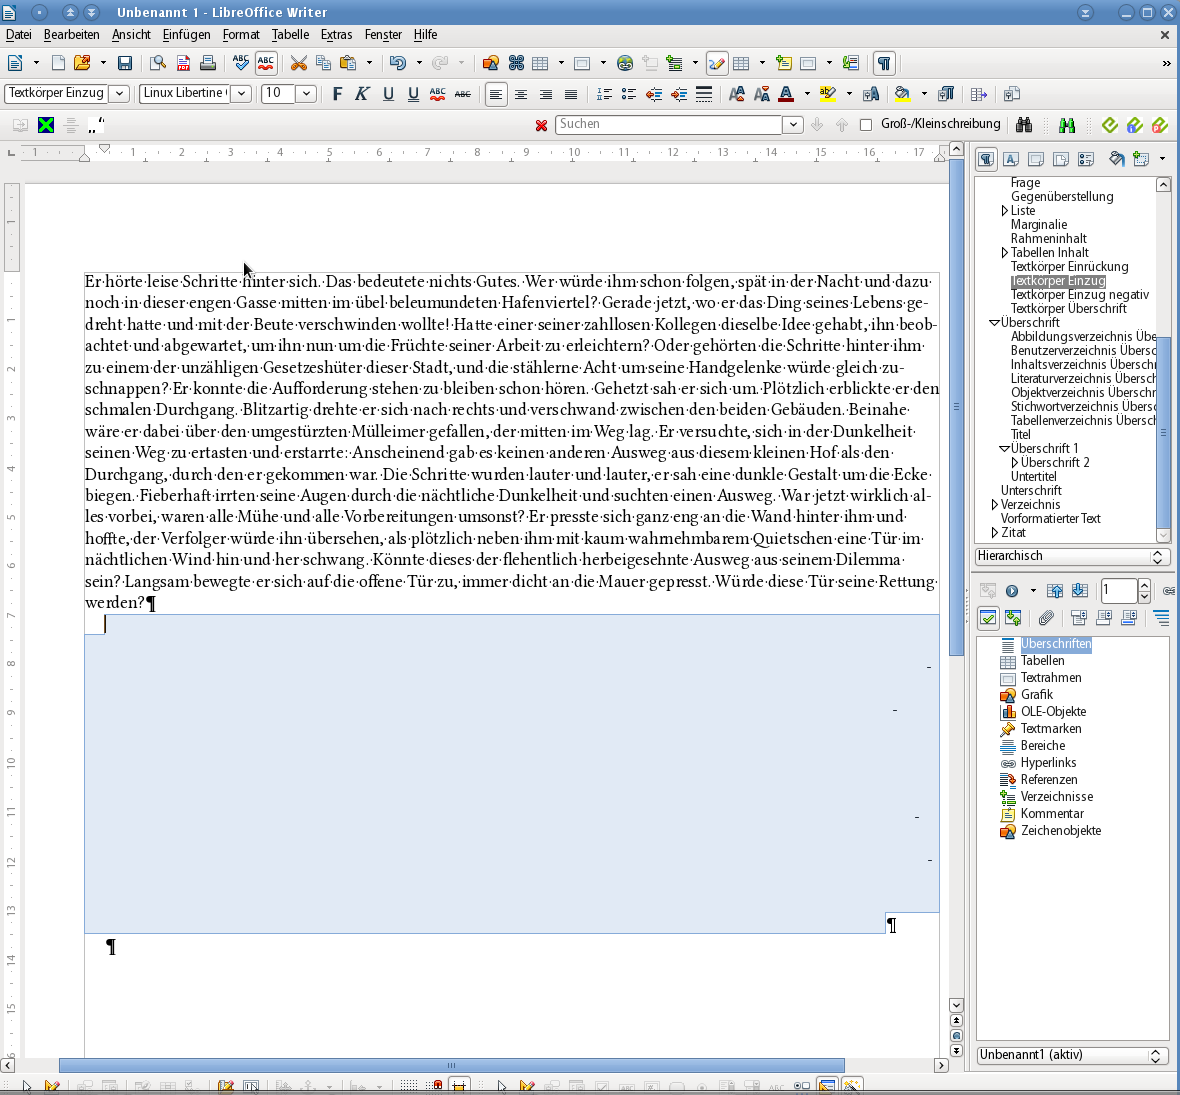Enable Groß-/Kleinschreibung checkbox
Image resolution: width=1180 pixels, height=1095 pixels.
click(866, 125)
